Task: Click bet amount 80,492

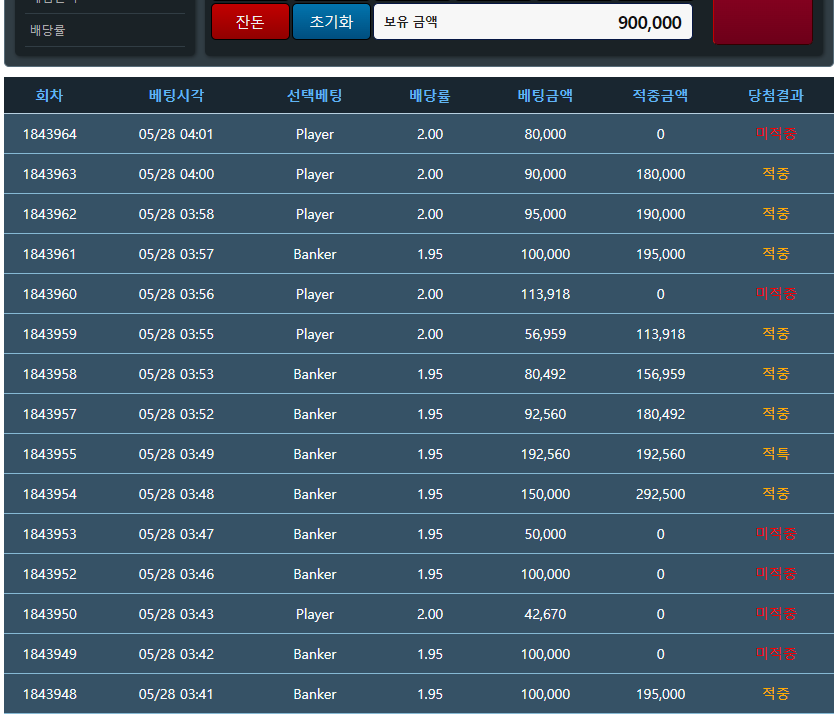Action: click(x=545, y=374)
